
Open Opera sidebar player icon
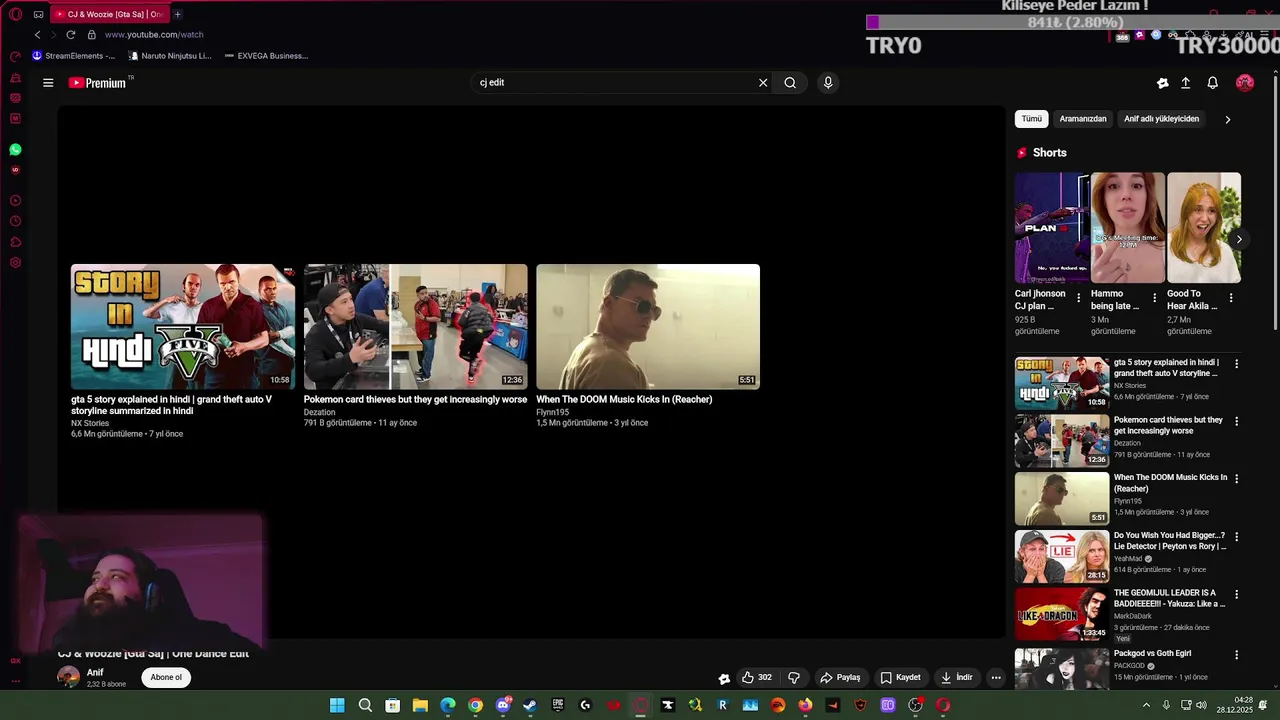15,200
